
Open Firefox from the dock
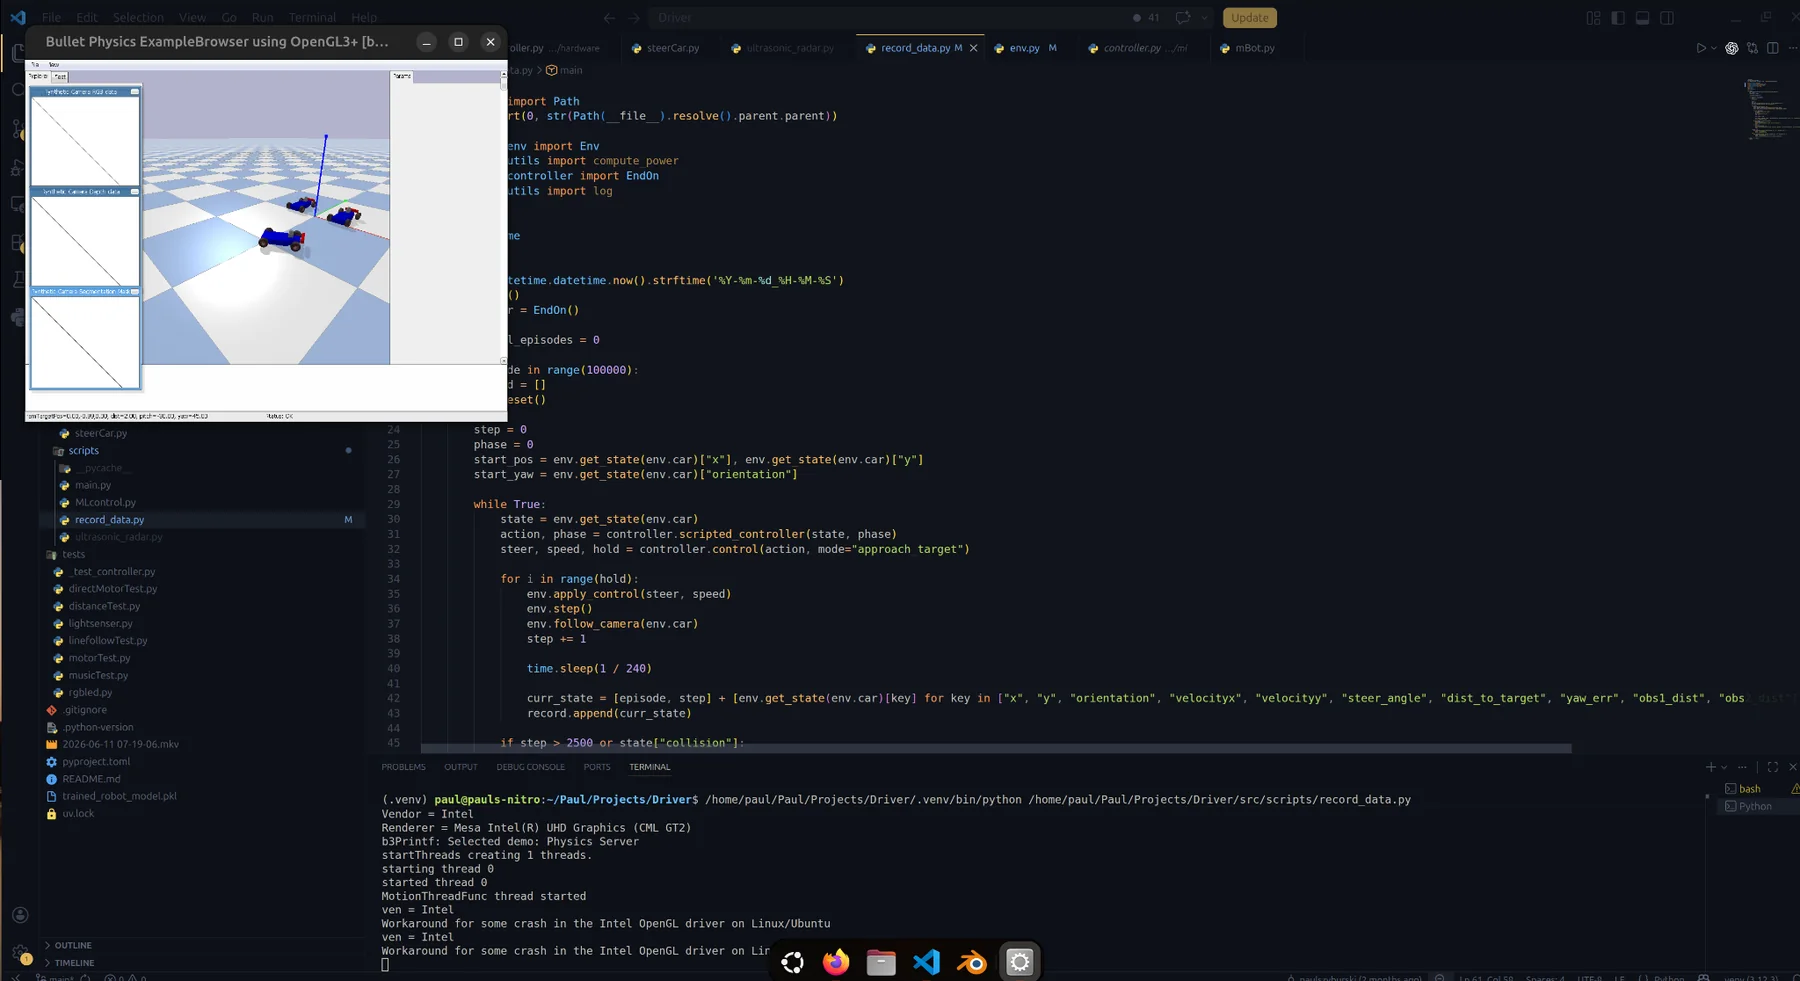pos(836,962)
